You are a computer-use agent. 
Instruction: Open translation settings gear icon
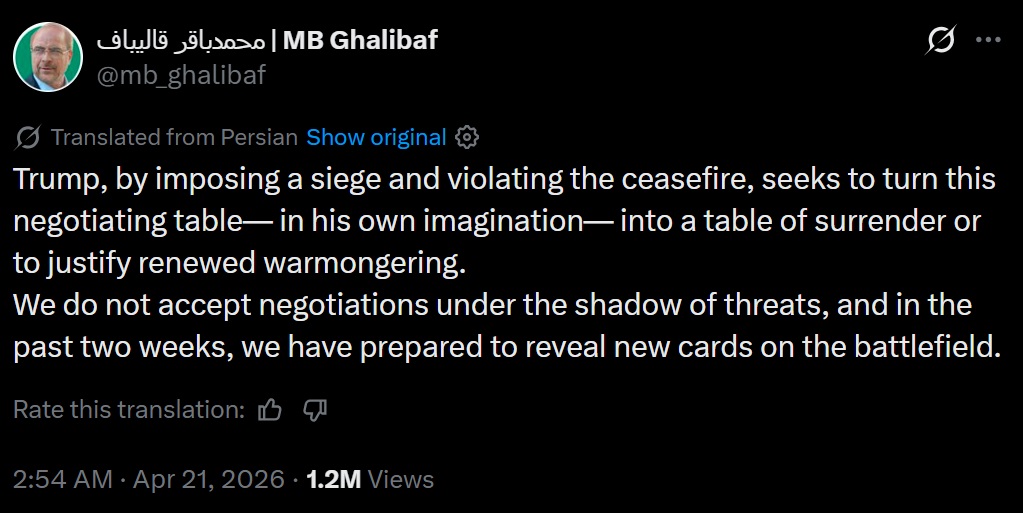[466, 137]
